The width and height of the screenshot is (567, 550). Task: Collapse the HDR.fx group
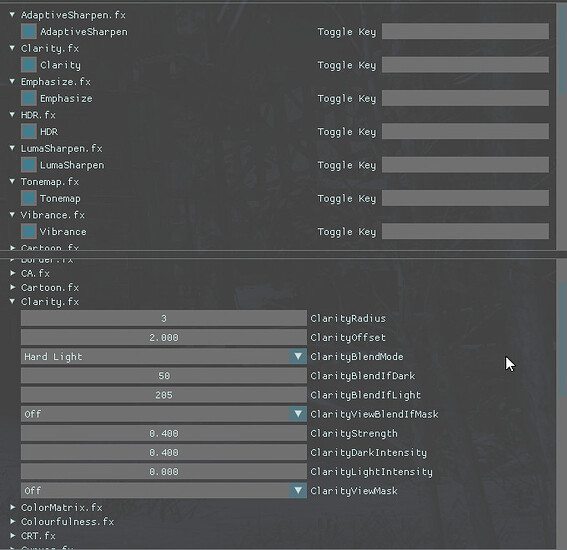(x=12, y=114)
